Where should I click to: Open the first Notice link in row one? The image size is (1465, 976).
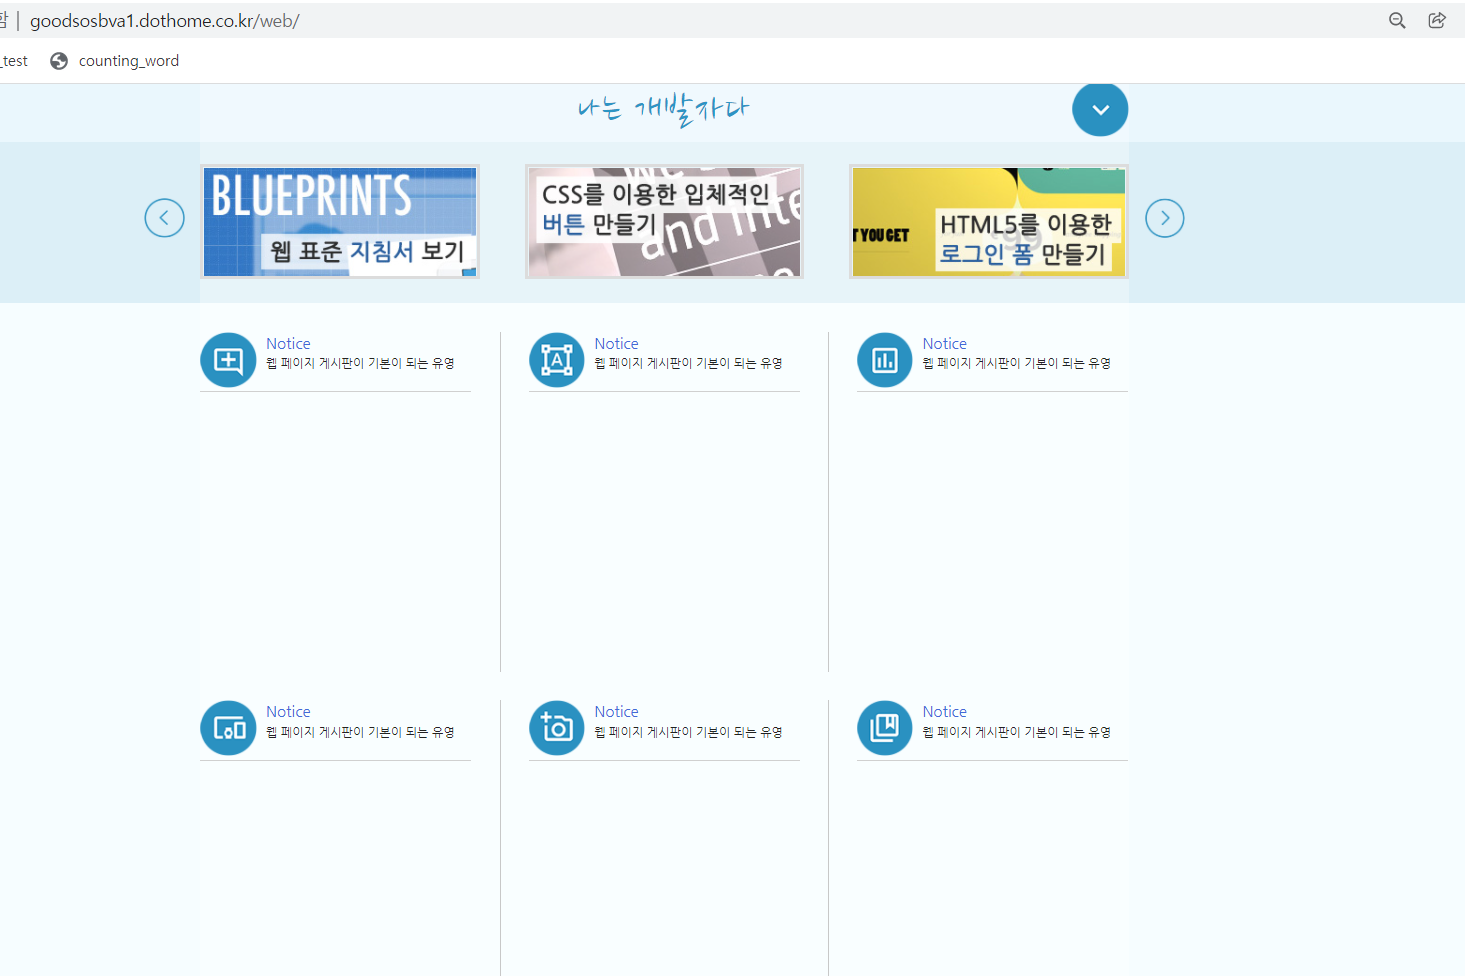click(x=288, y=343)
